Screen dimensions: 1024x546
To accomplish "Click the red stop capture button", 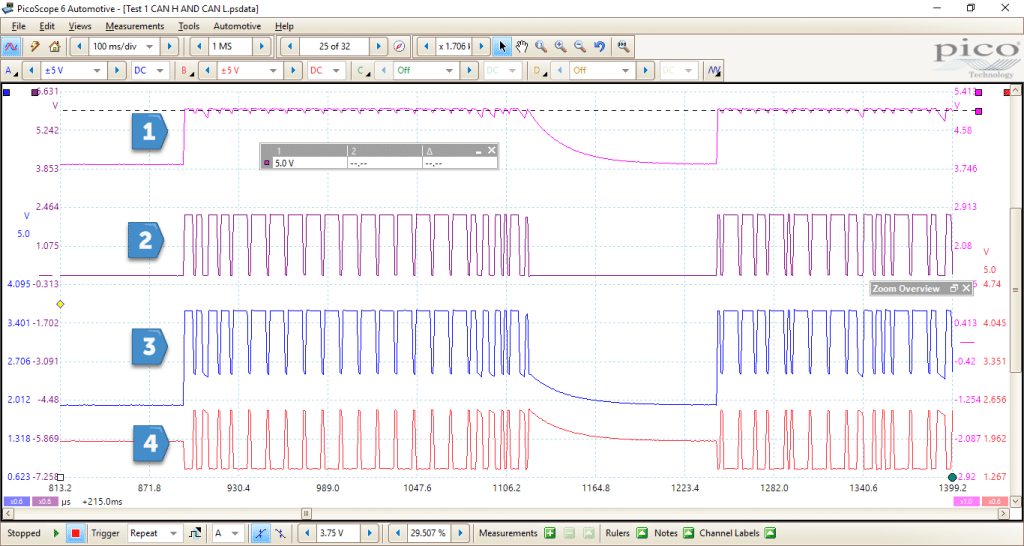I will click(x=75, y=533).
